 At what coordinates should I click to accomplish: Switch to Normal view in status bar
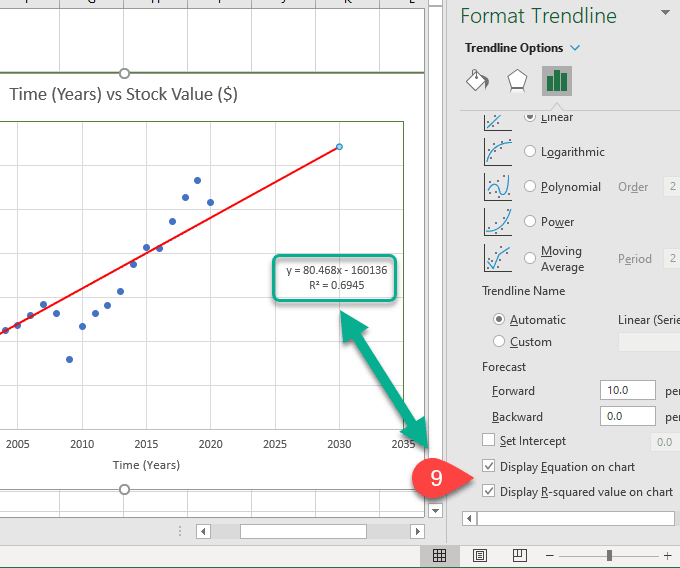tap(439, 555)
